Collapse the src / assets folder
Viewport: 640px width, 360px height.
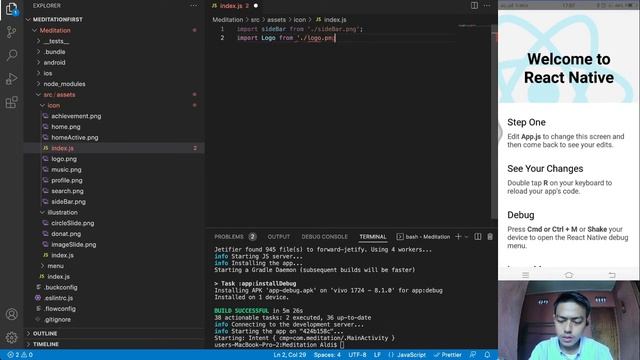tap(59, 95)
